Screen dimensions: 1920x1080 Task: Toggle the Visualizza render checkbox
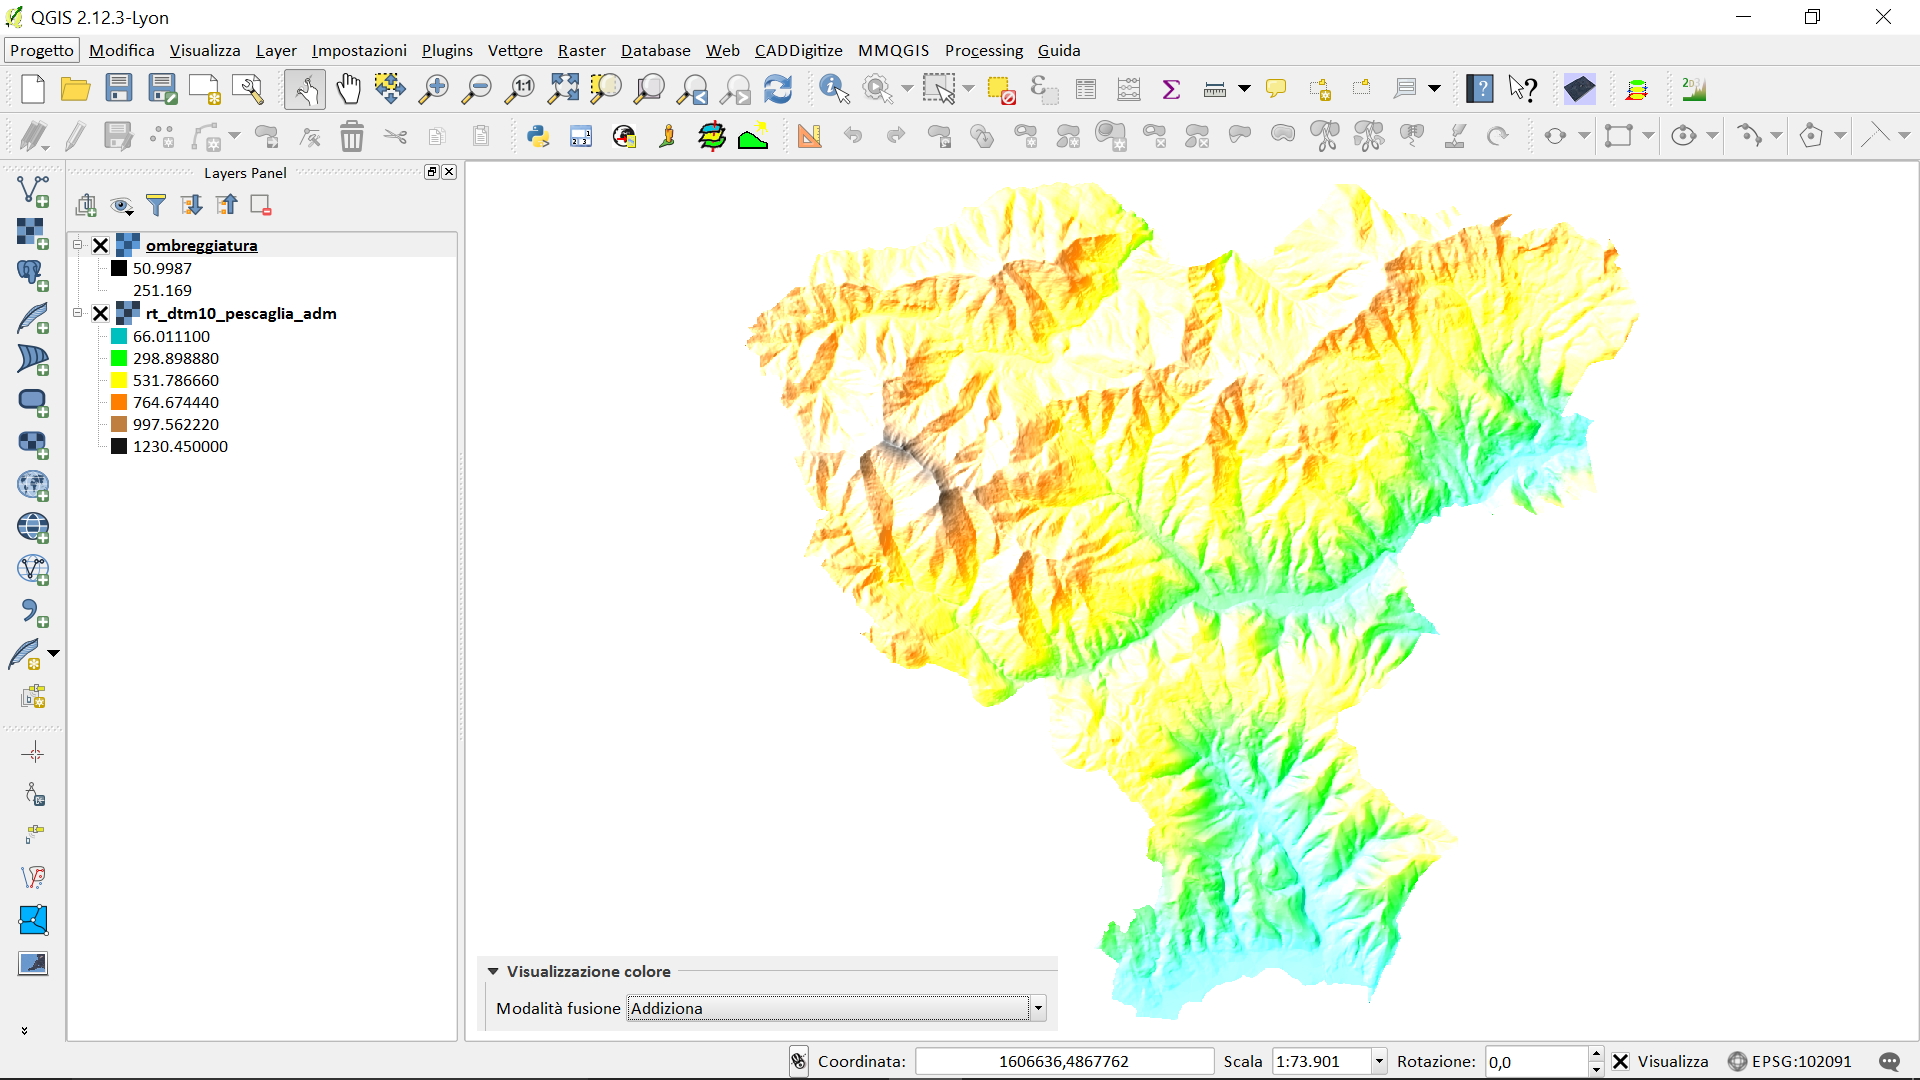1621,1061
